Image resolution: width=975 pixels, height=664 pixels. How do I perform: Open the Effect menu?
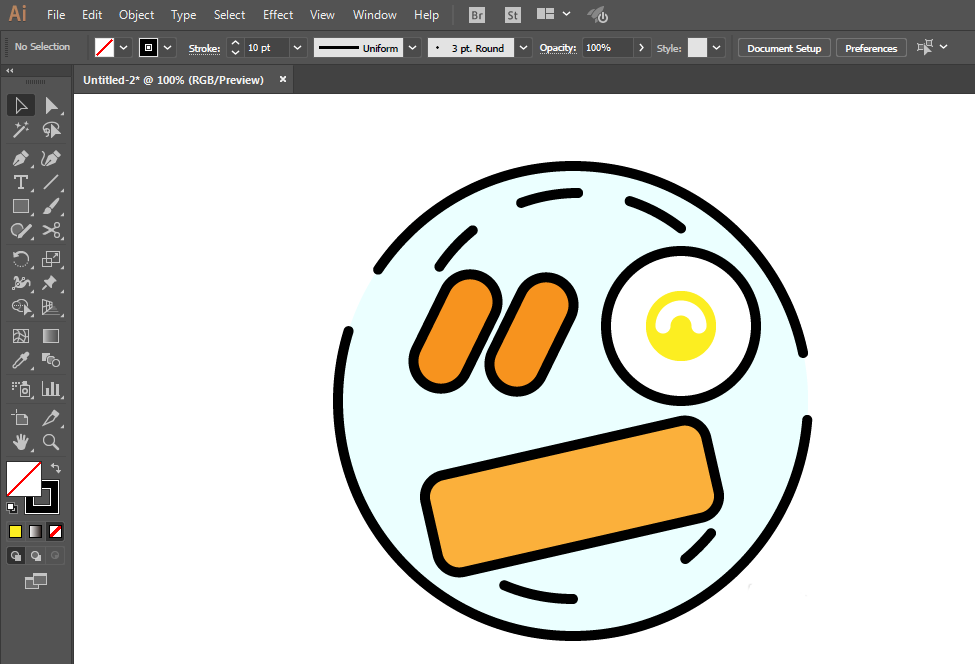pos(278,15)
